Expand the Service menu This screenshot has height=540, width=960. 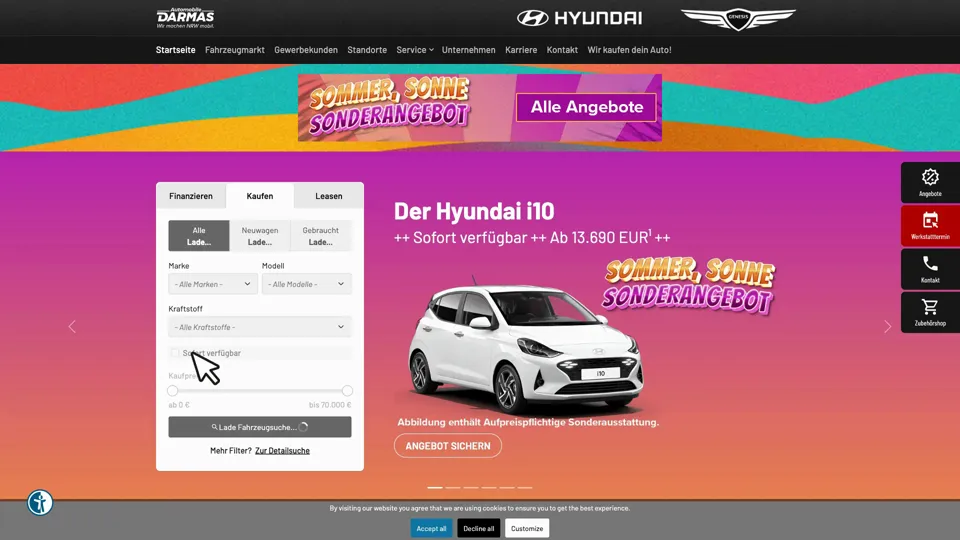414,50
